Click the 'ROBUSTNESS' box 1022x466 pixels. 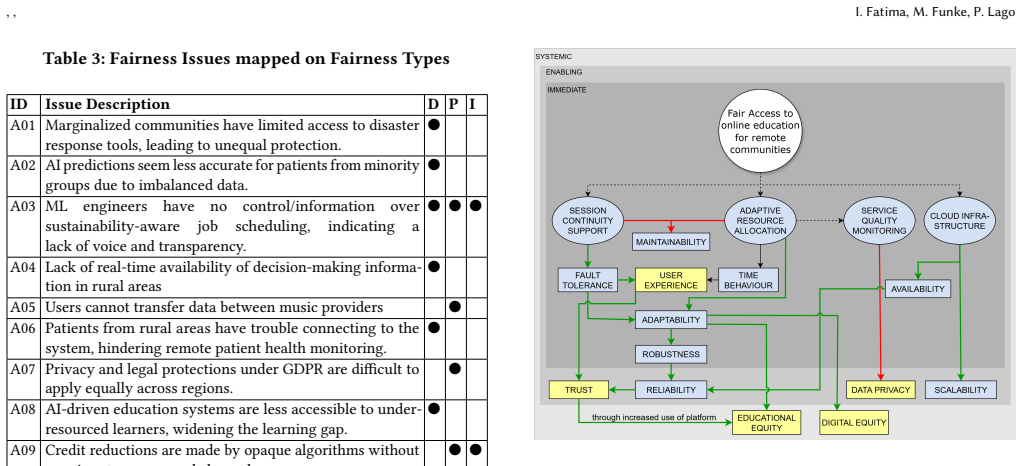coord(671,355)
